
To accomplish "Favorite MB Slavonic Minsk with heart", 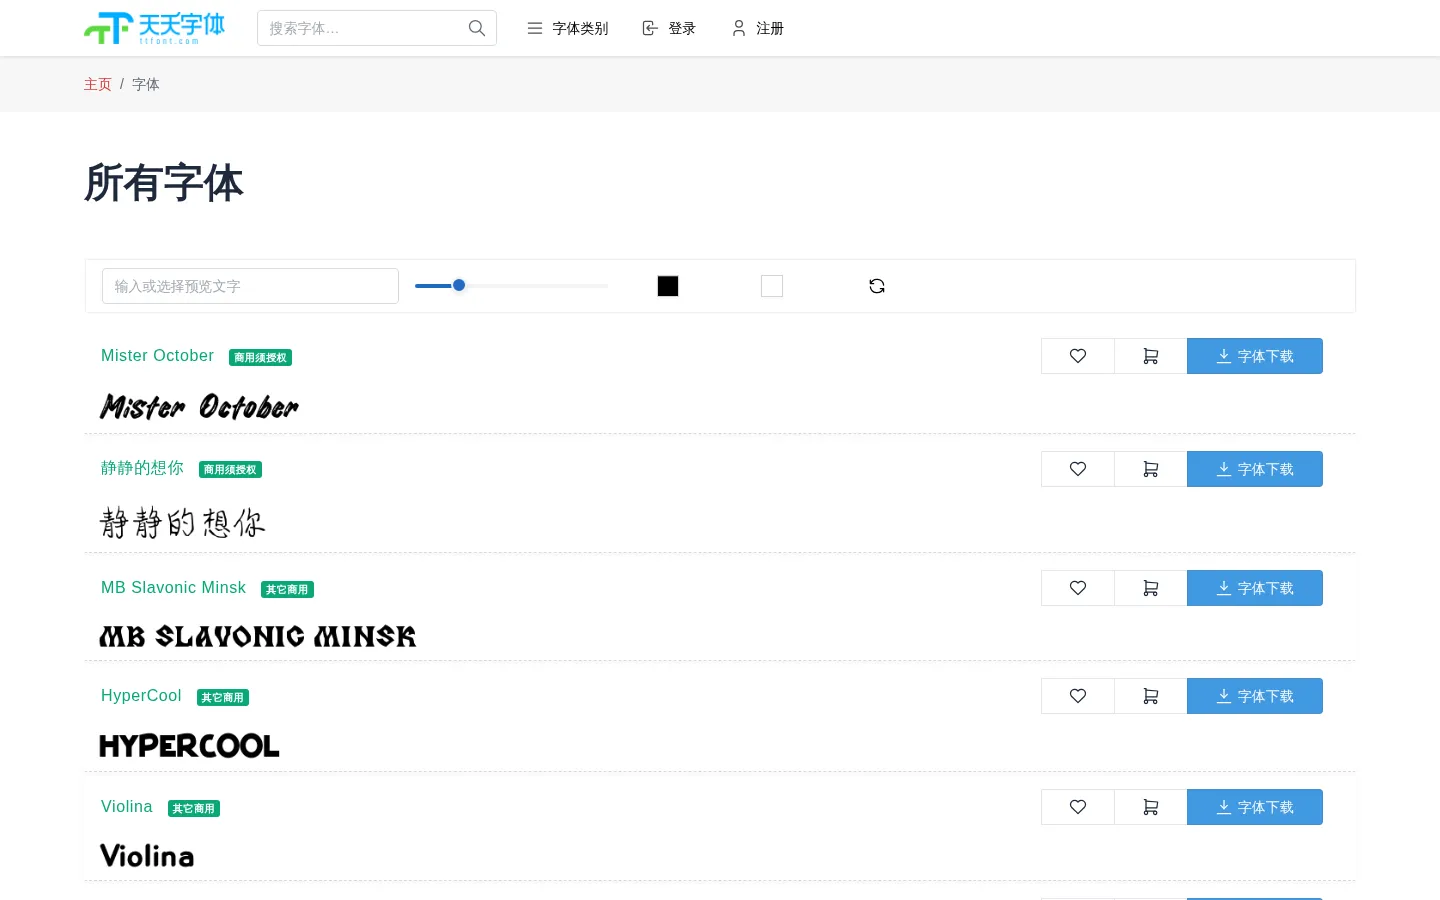I will 1078,588.
